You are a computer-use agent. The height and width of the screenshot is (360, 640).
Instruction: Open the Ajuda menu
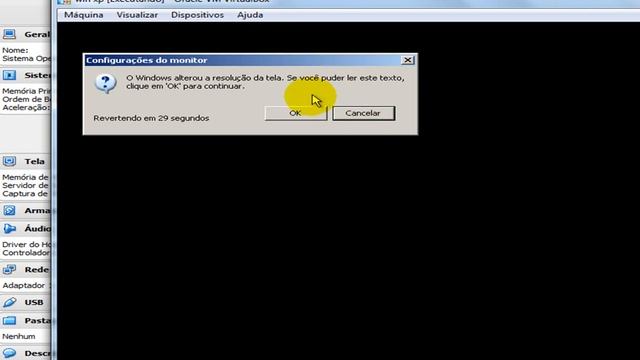(250, 15)
